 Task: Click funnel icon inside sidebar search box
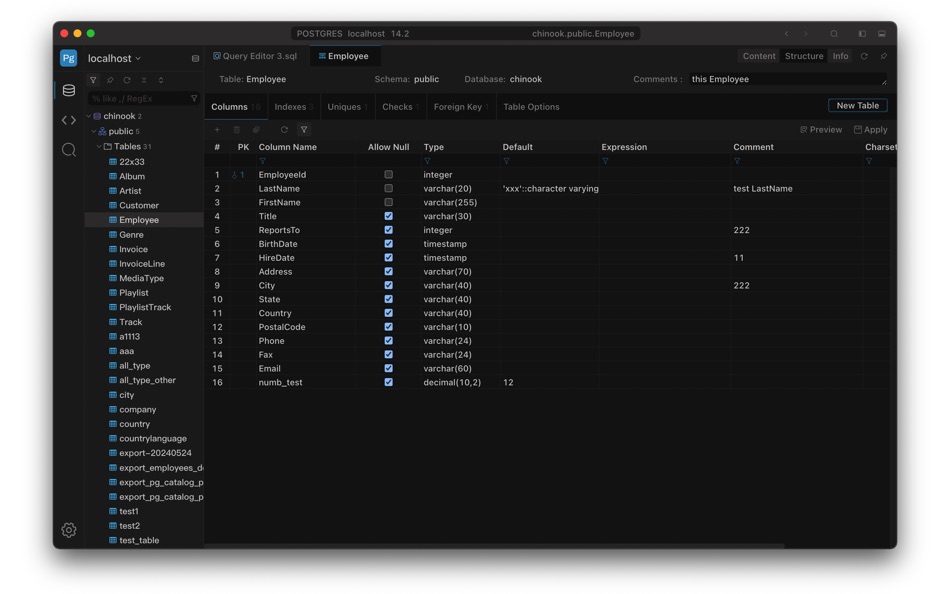[194, 98]
